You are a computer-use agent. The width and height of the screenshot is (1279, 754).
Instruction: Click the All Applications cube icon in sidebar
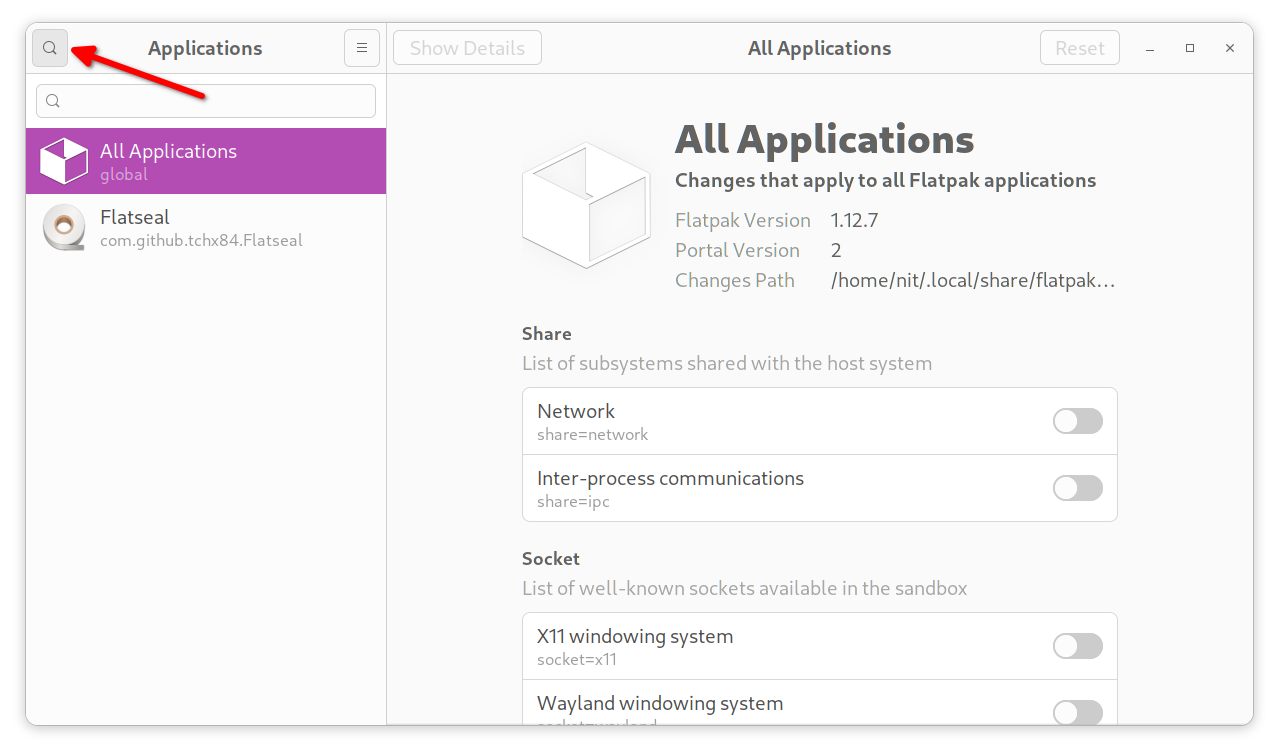[x=64, y=161]
